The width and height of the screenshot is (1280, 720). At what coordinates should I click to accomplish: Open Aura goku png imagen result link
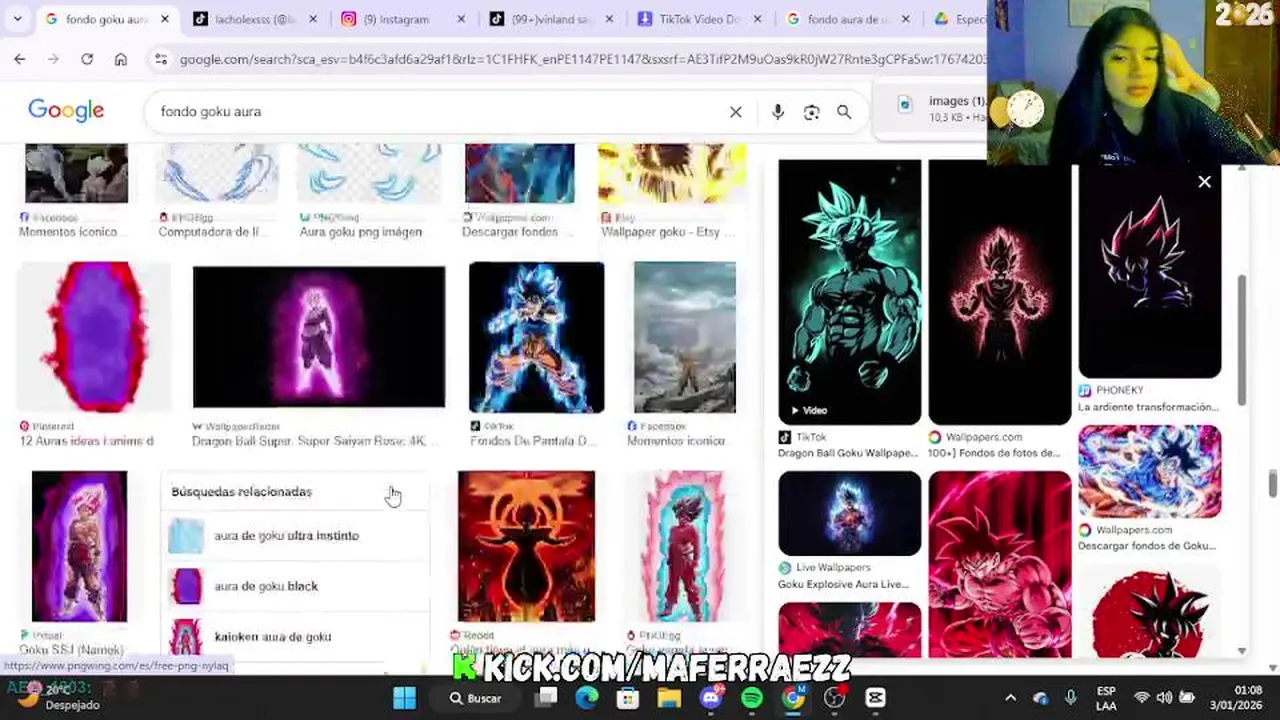click(360, 232)
